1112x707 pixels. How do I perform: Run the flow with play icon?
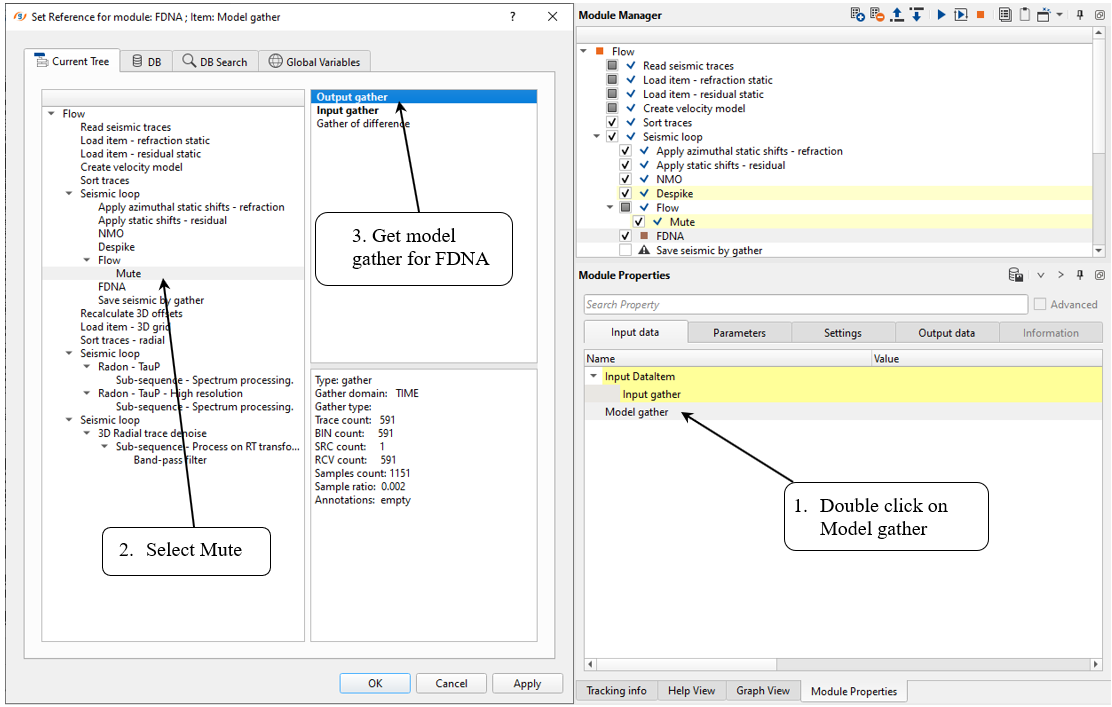pos(941,15)
